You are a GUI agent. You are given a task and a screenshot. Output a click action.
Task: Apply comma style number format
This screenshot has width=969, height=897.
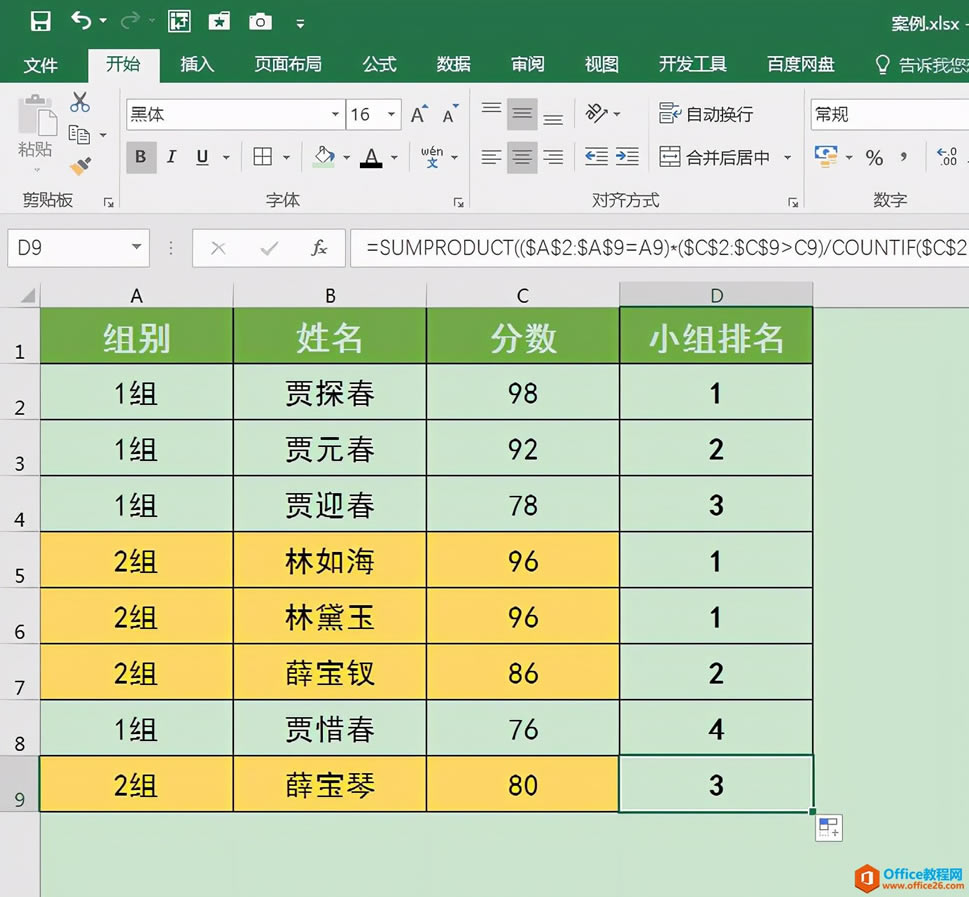904,157
